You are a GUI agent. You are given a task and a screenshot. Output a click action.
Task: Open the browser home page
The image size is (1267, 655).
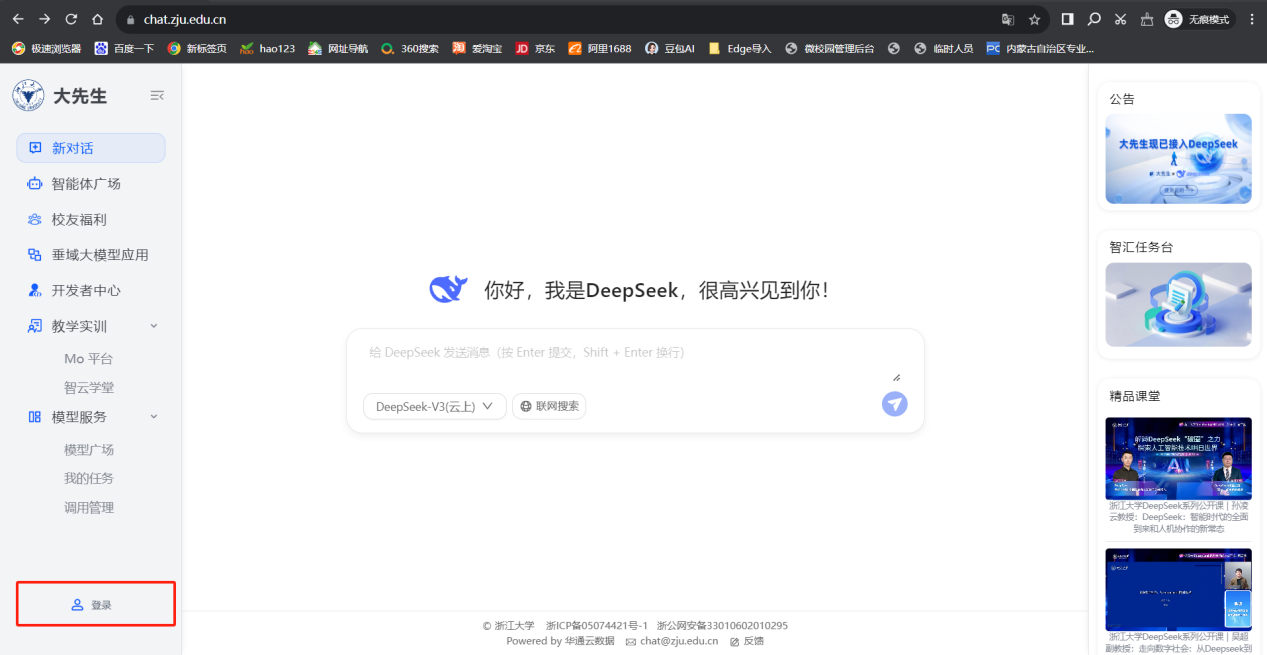point(97,19)
